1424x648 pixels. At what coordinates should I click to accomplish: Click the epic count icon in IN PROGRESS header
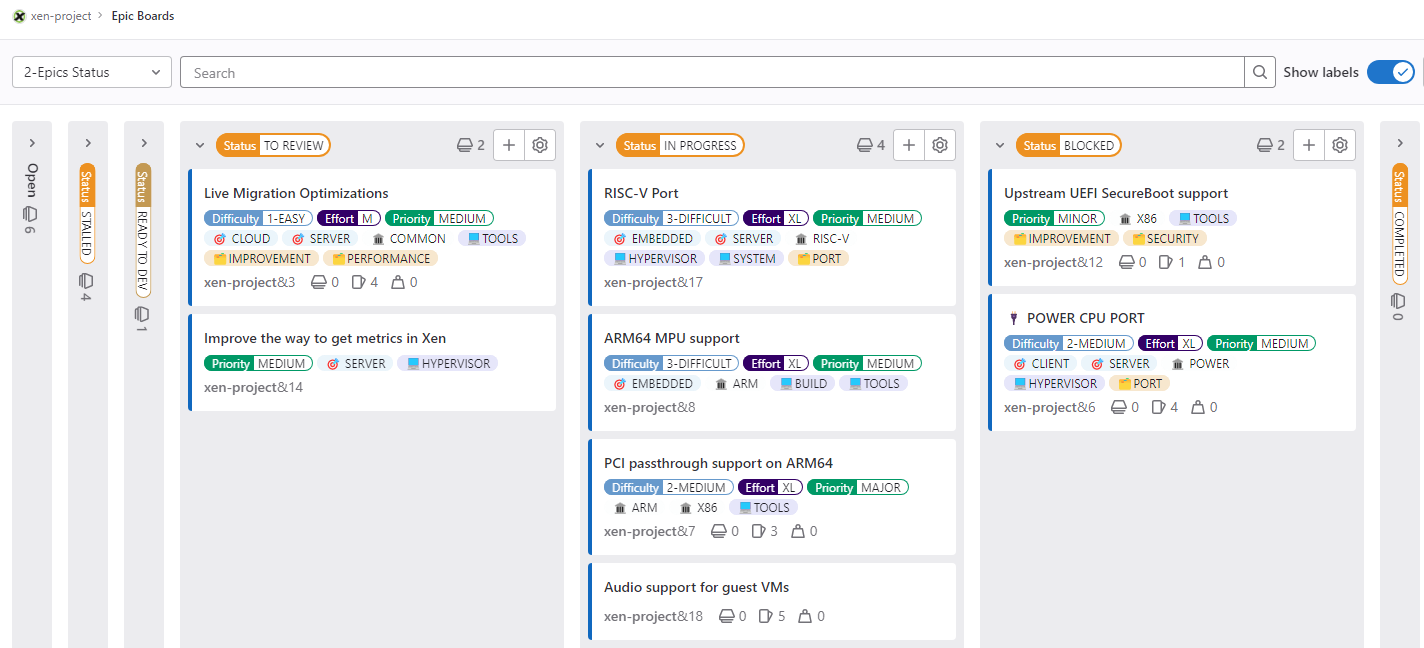pyautogui.click(x=862, y=144)
